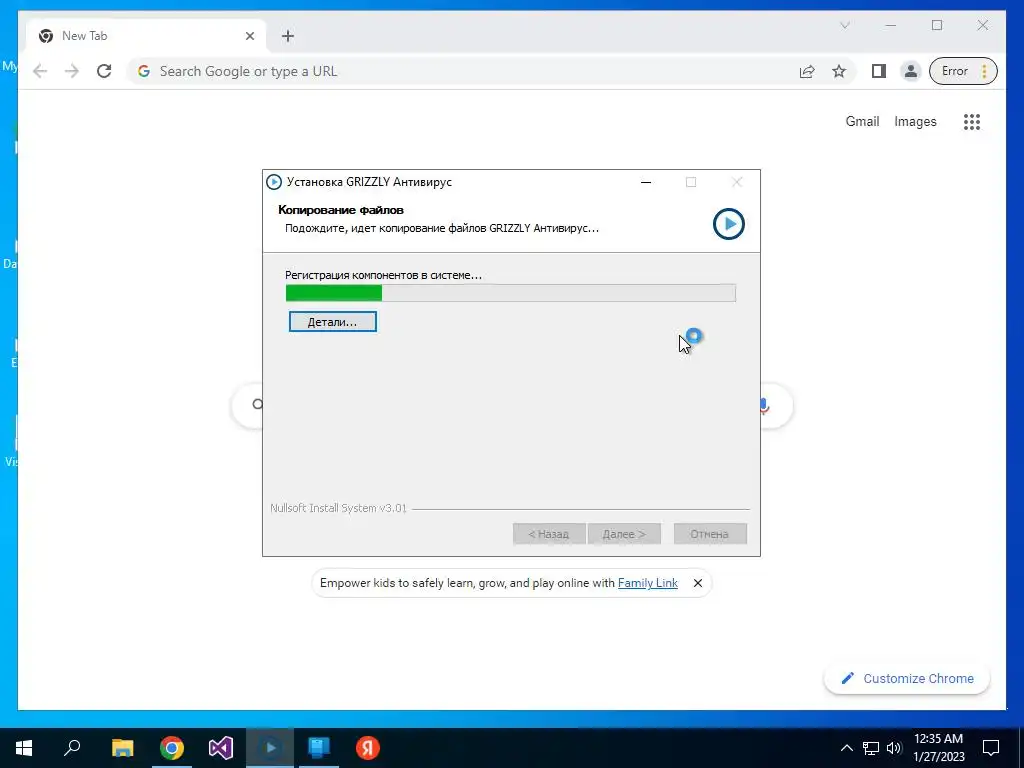The width and height of the screenshot is (1024, 768).
Task: Click the disabled Назад button
Action: click(x=549, y=534)
